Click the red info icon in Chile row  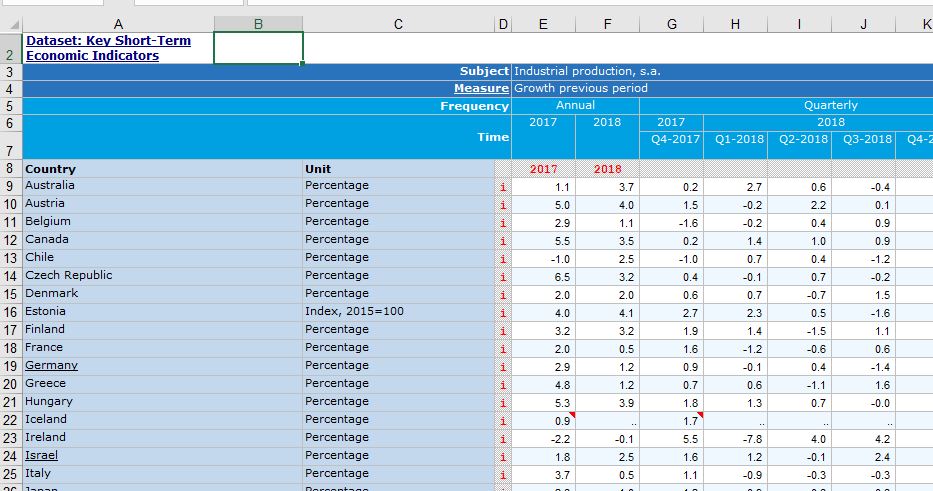coord(503,259)
